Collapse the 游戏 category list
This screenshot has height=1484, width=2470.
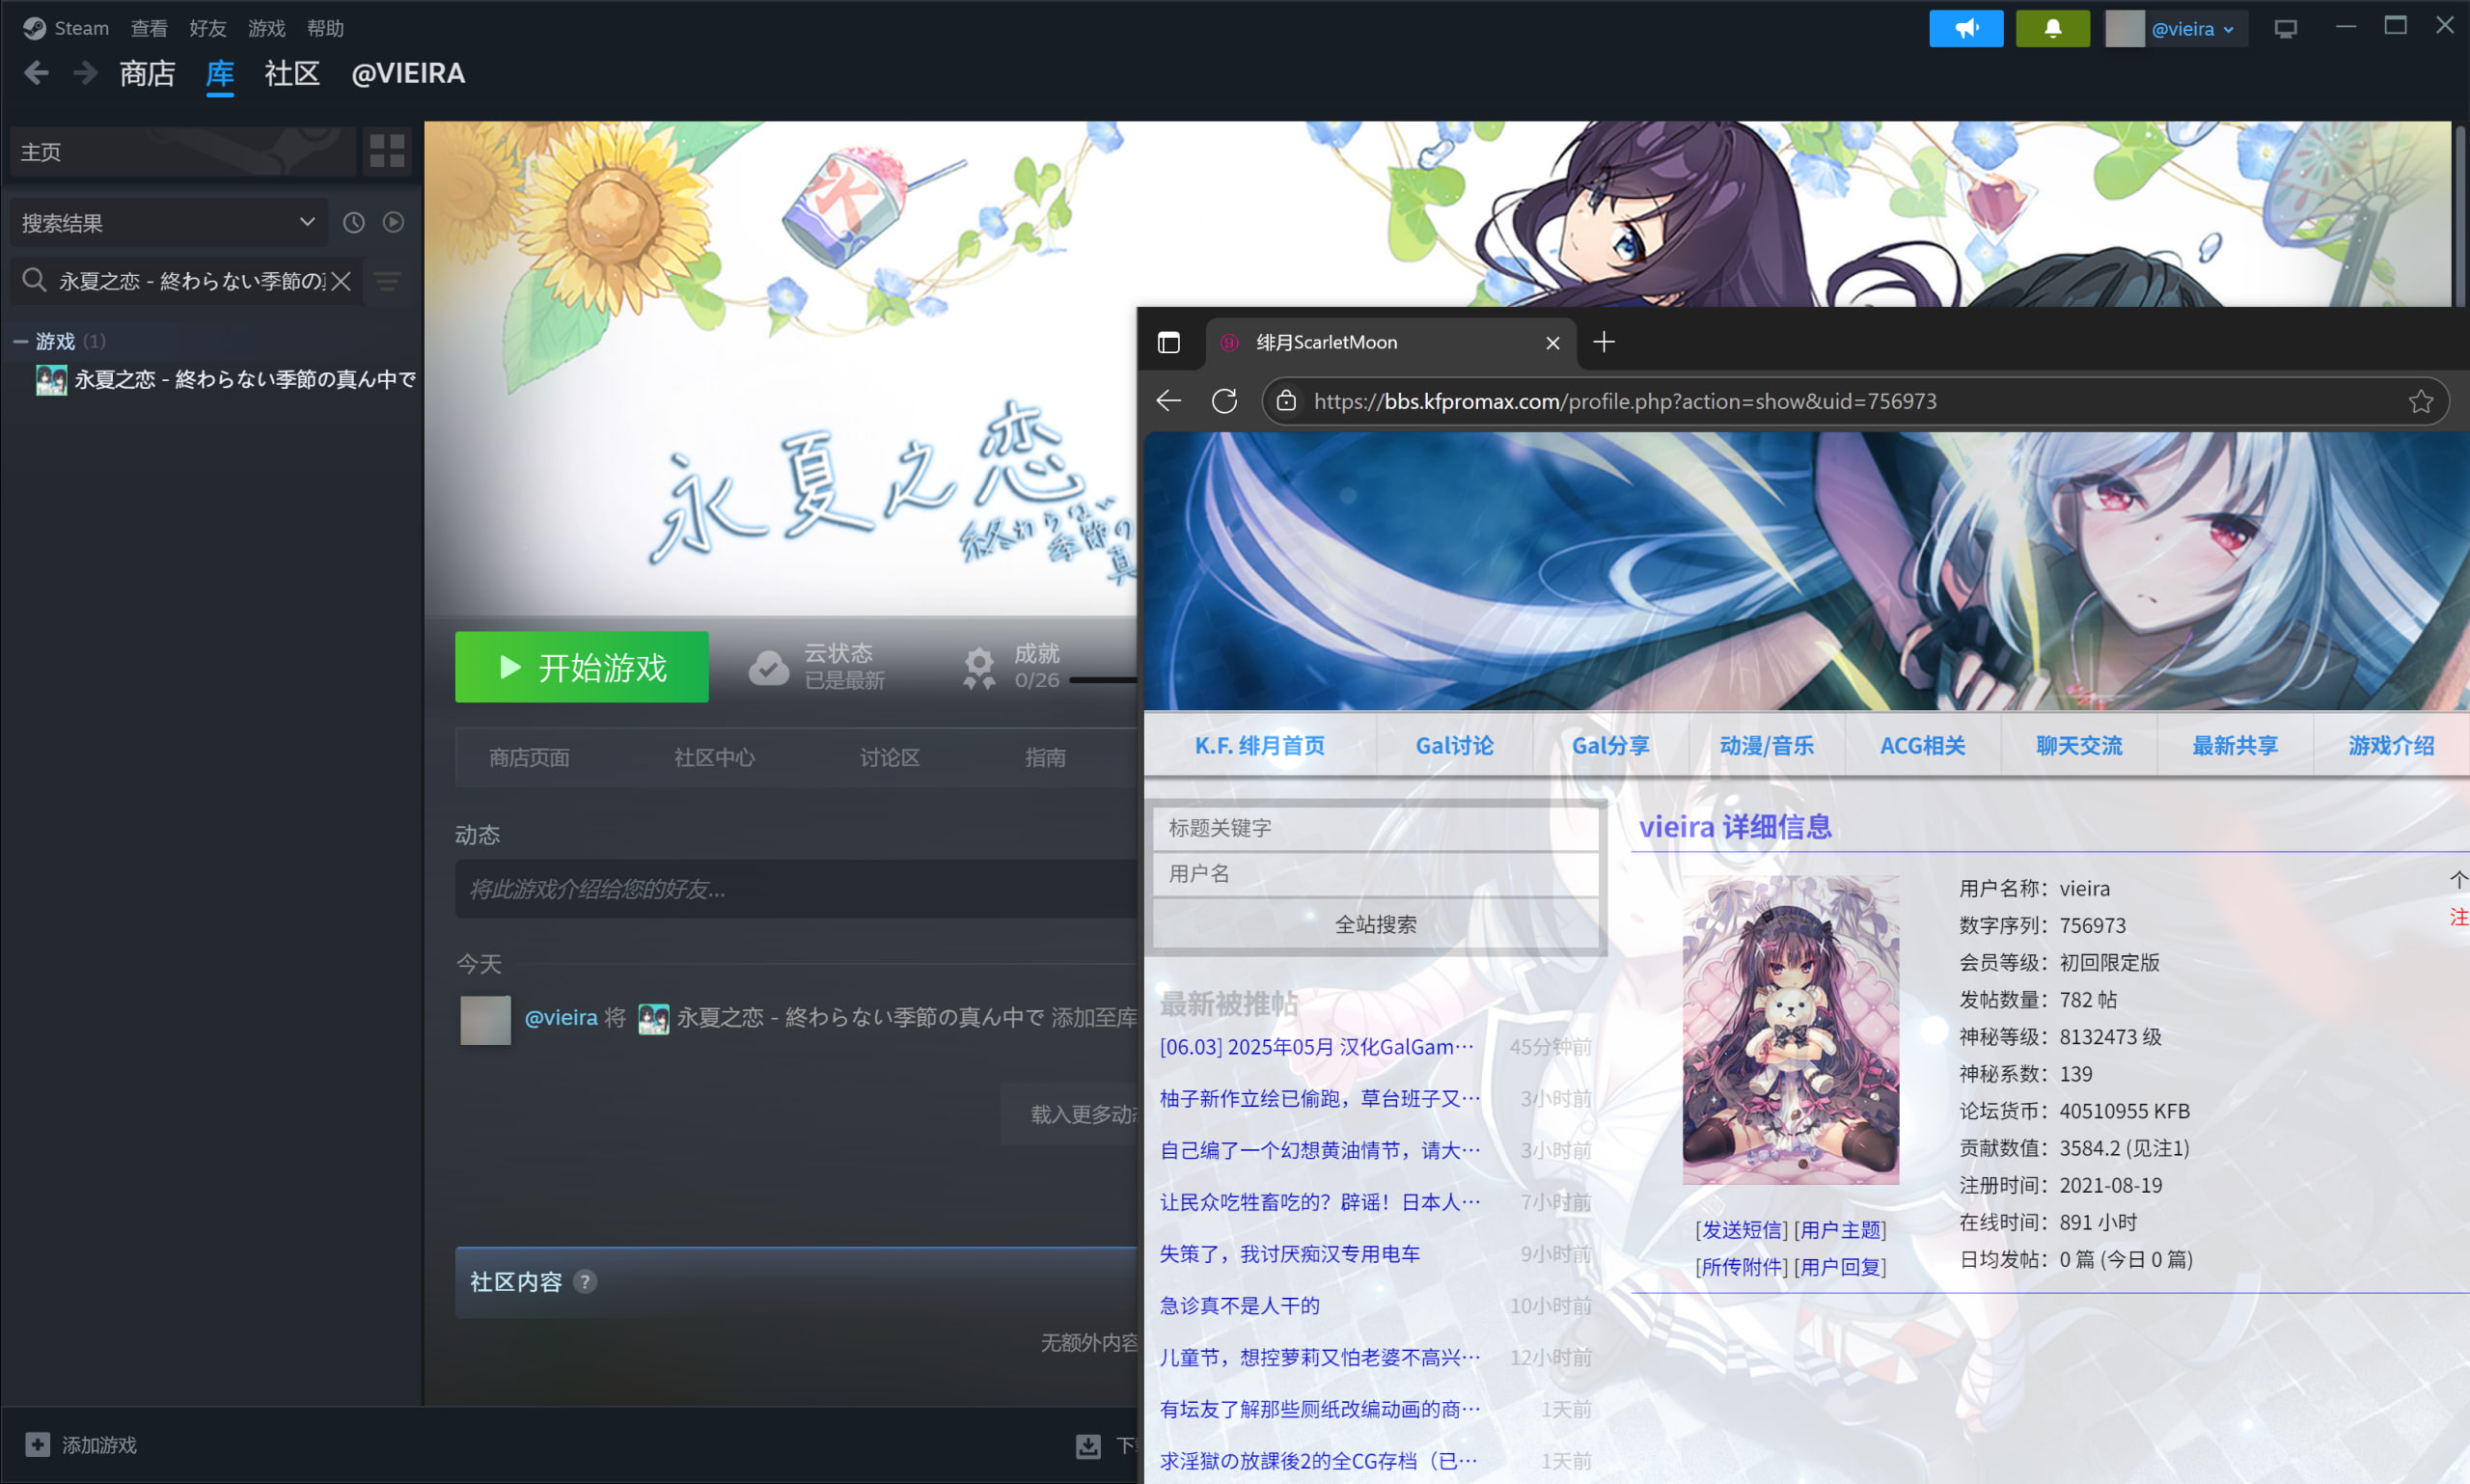20,342
